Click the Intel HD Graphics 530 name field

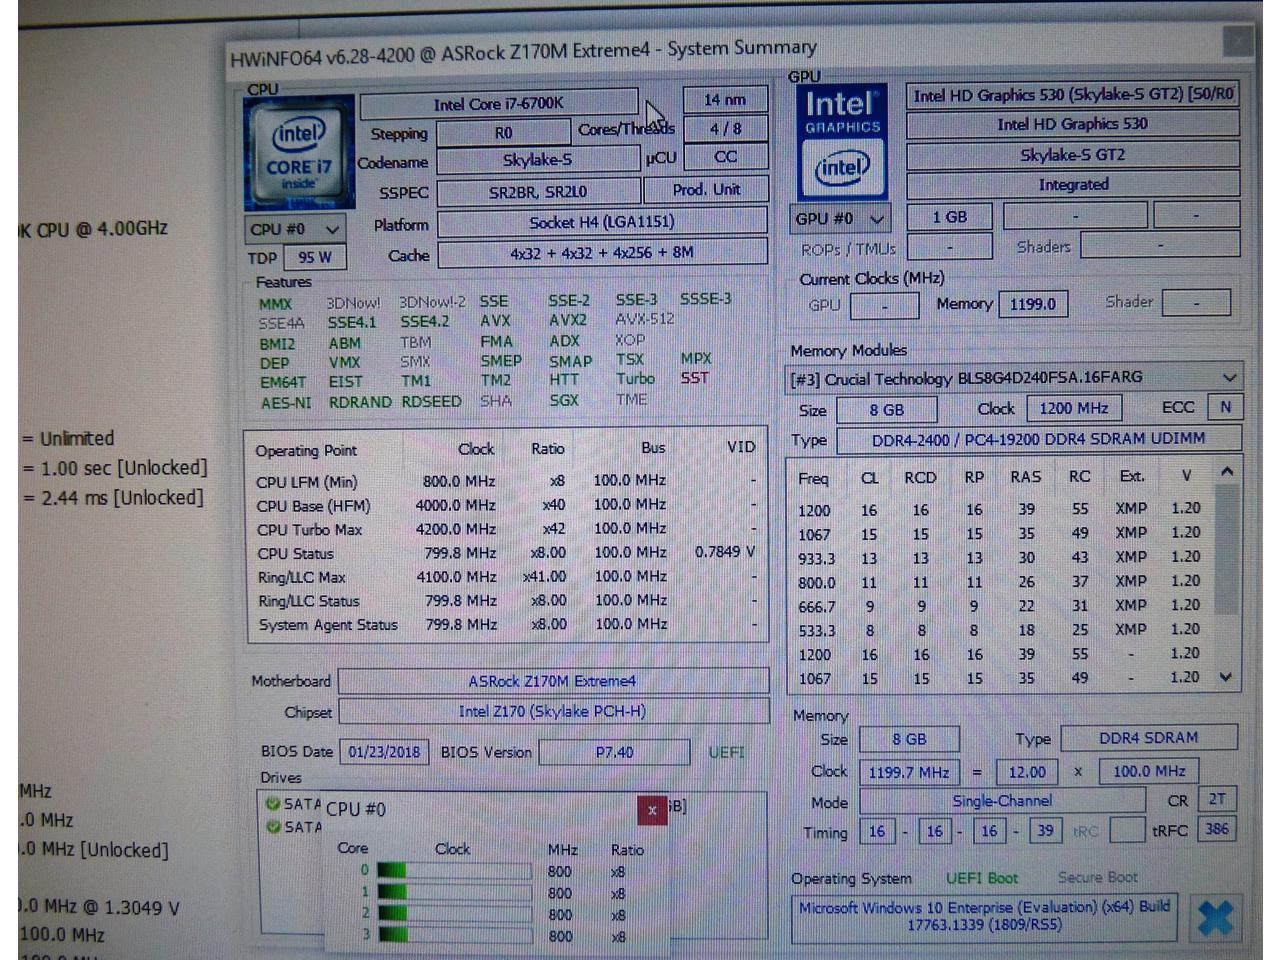(x=1071, y=124)
